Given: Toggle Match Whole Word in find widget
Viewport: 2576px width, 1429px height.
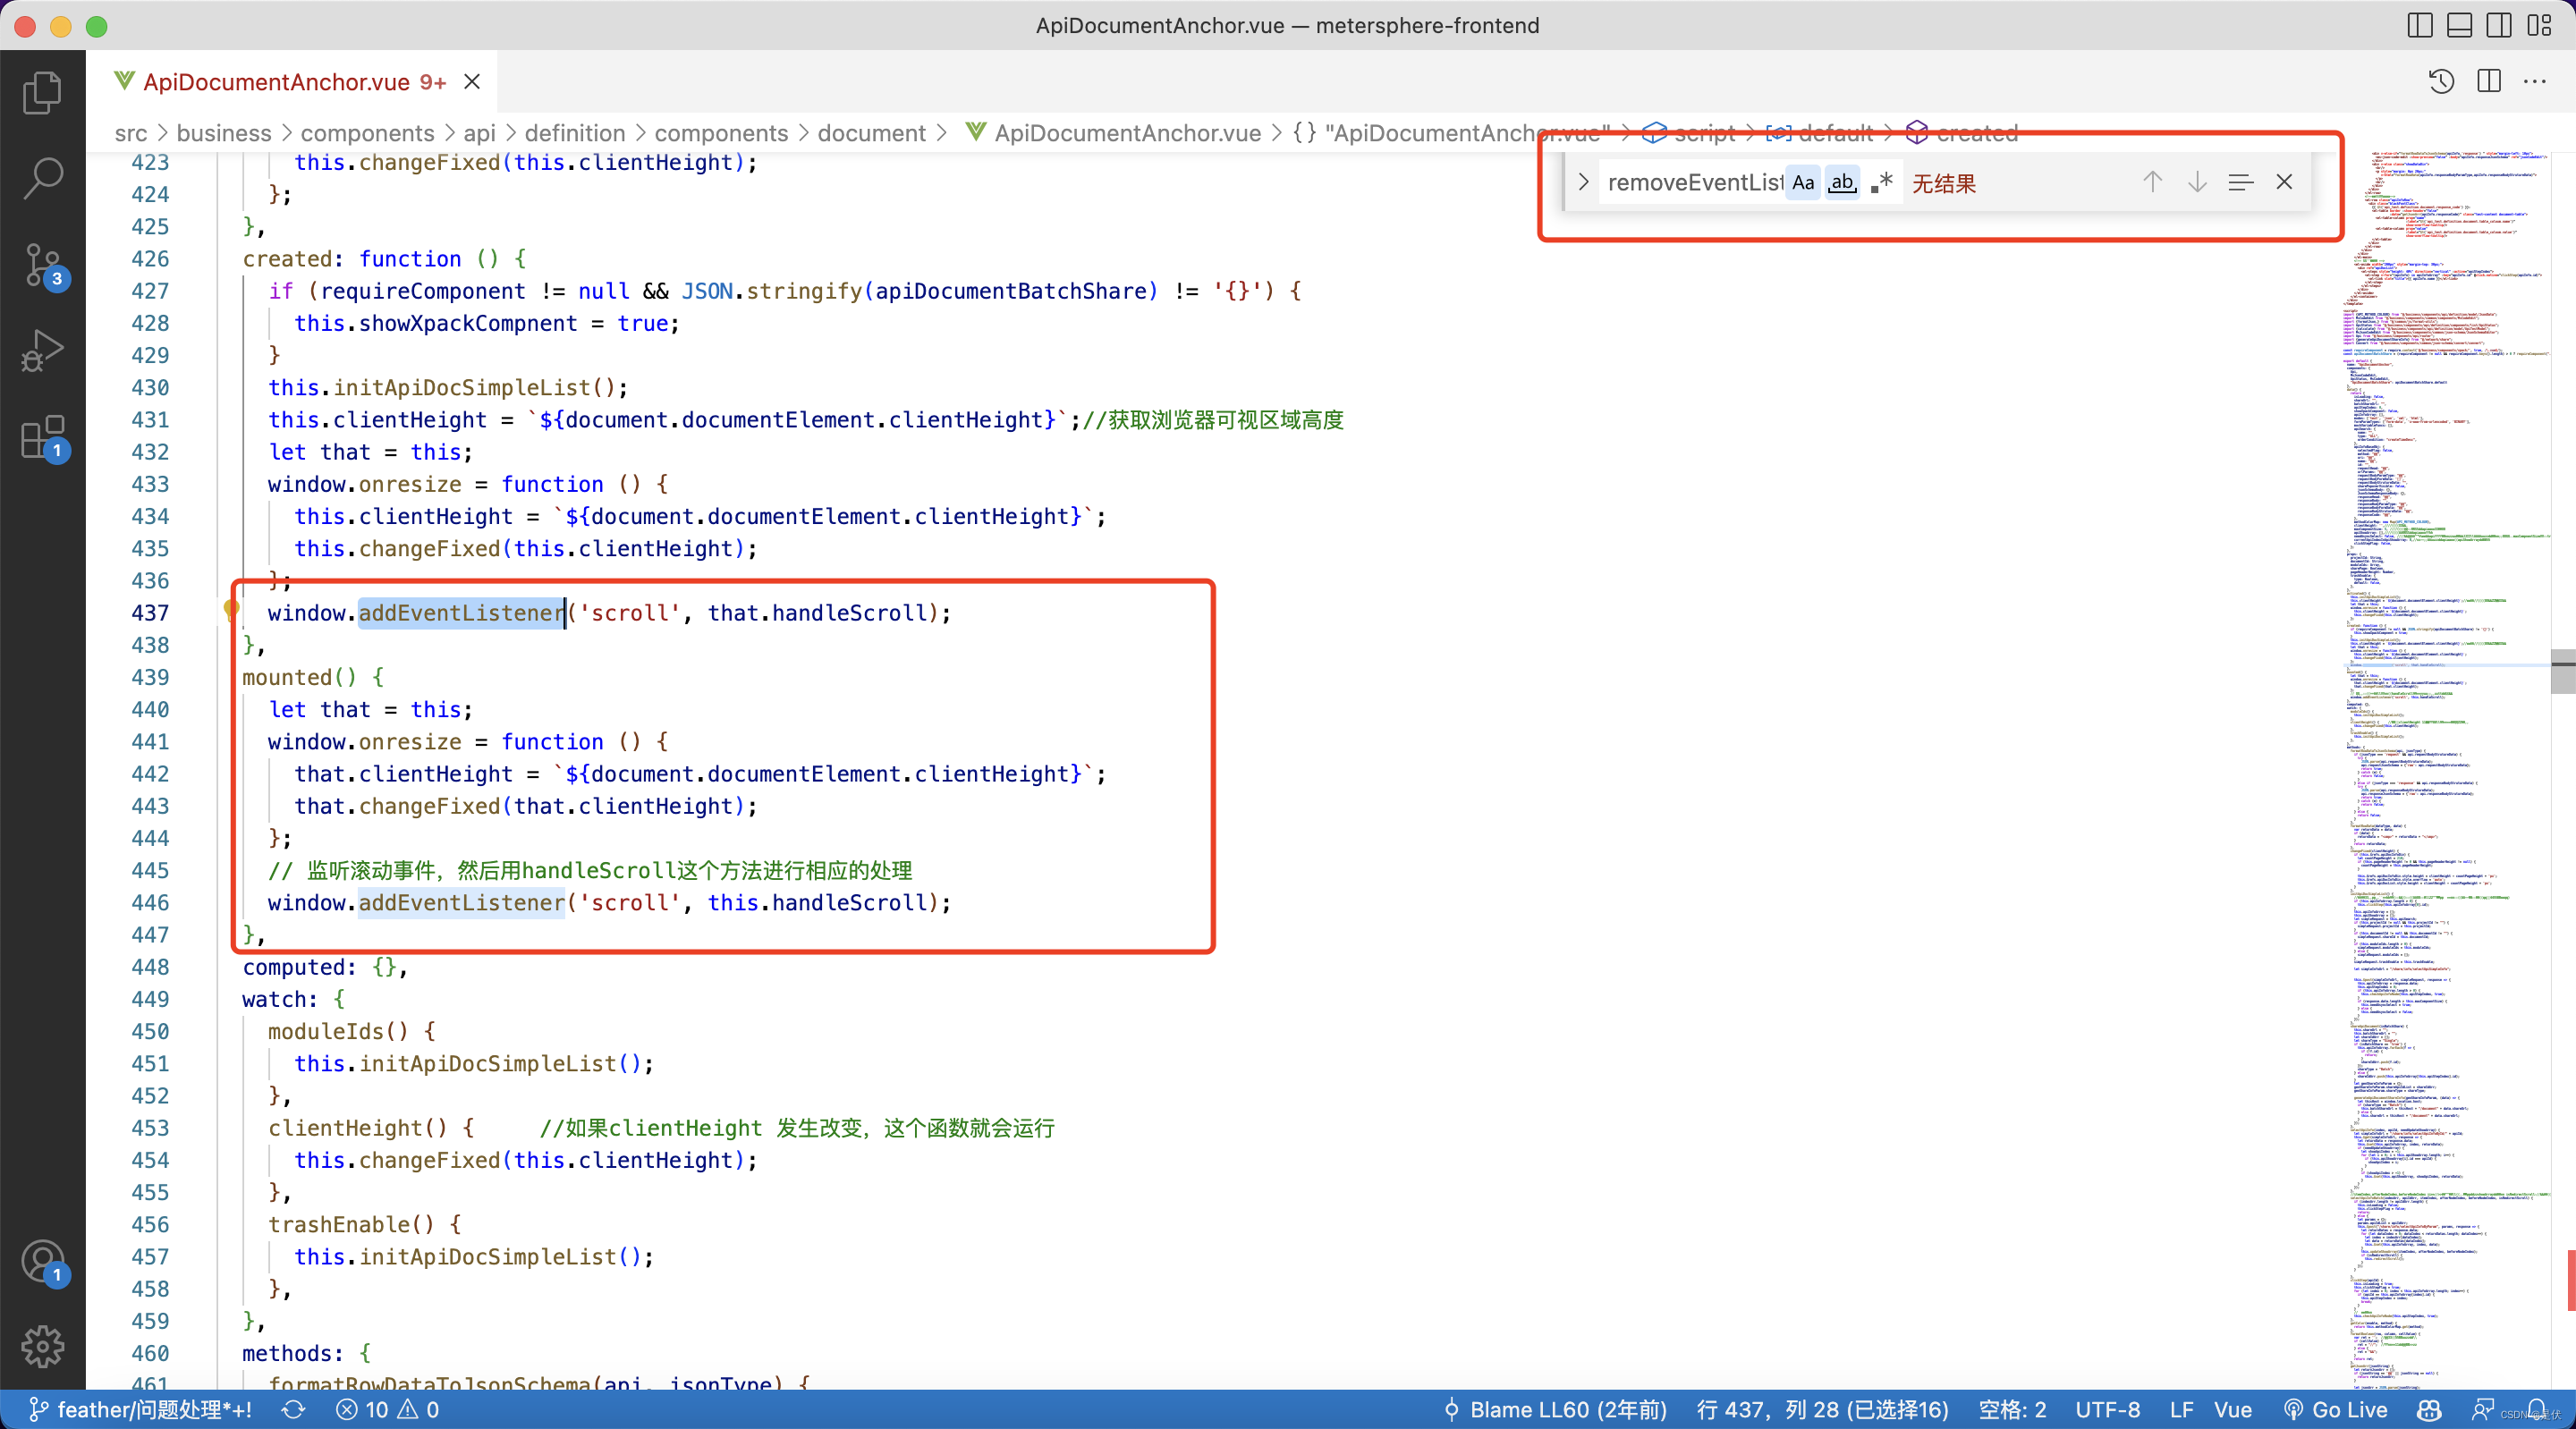Looking at the screenshot, I should pos(1842,183).
